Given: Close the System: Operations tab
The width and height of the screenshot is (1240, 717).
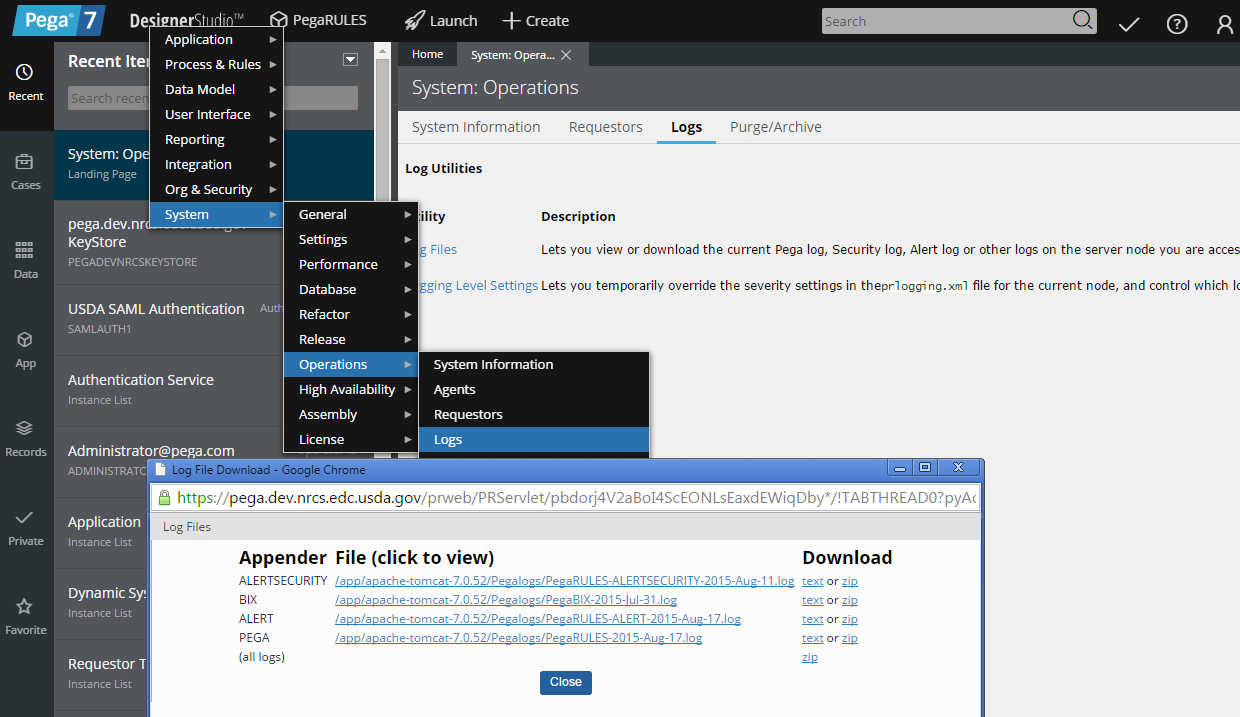Looking at the screenshot, I should (x=566, y=55).
